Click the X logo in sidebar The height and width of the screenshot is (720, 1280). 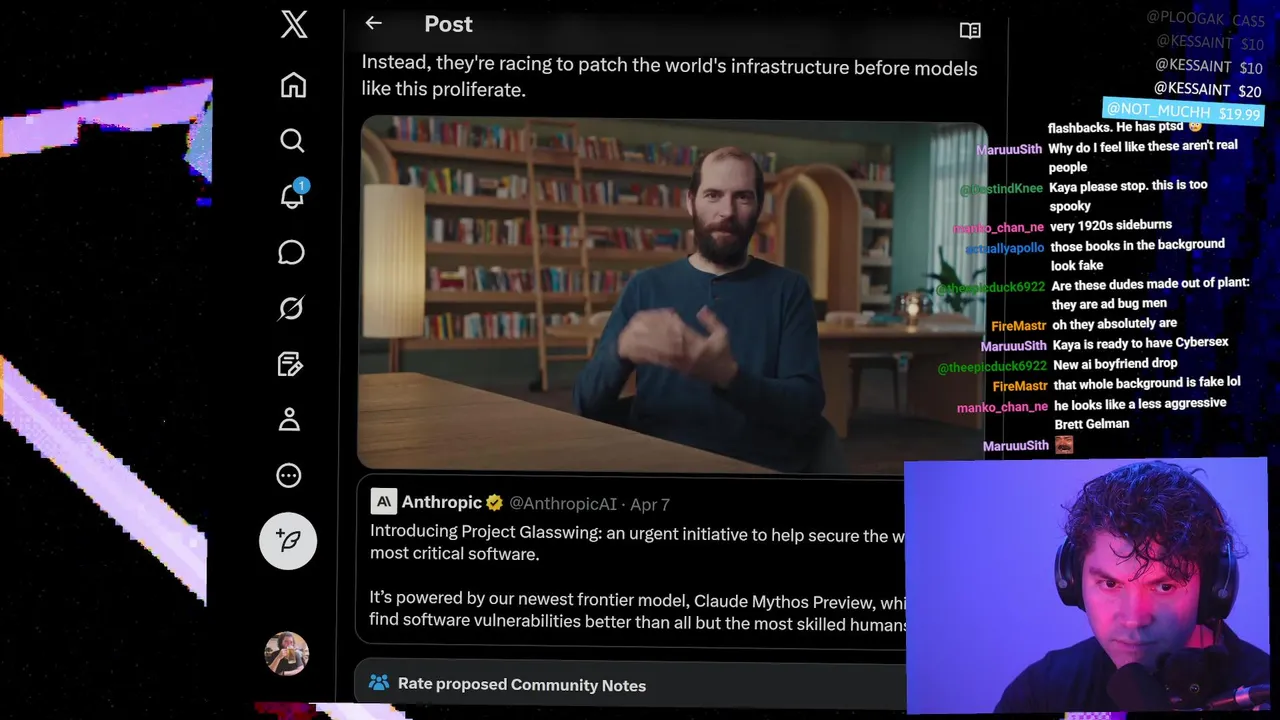294,24
